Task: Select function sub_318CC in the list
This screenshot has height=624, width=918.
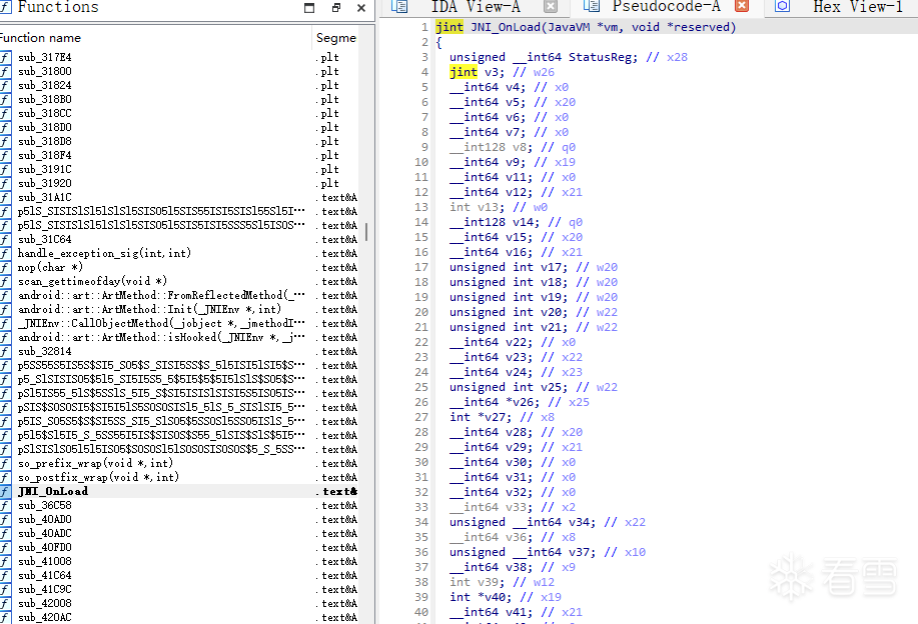Action: [44, 114]
